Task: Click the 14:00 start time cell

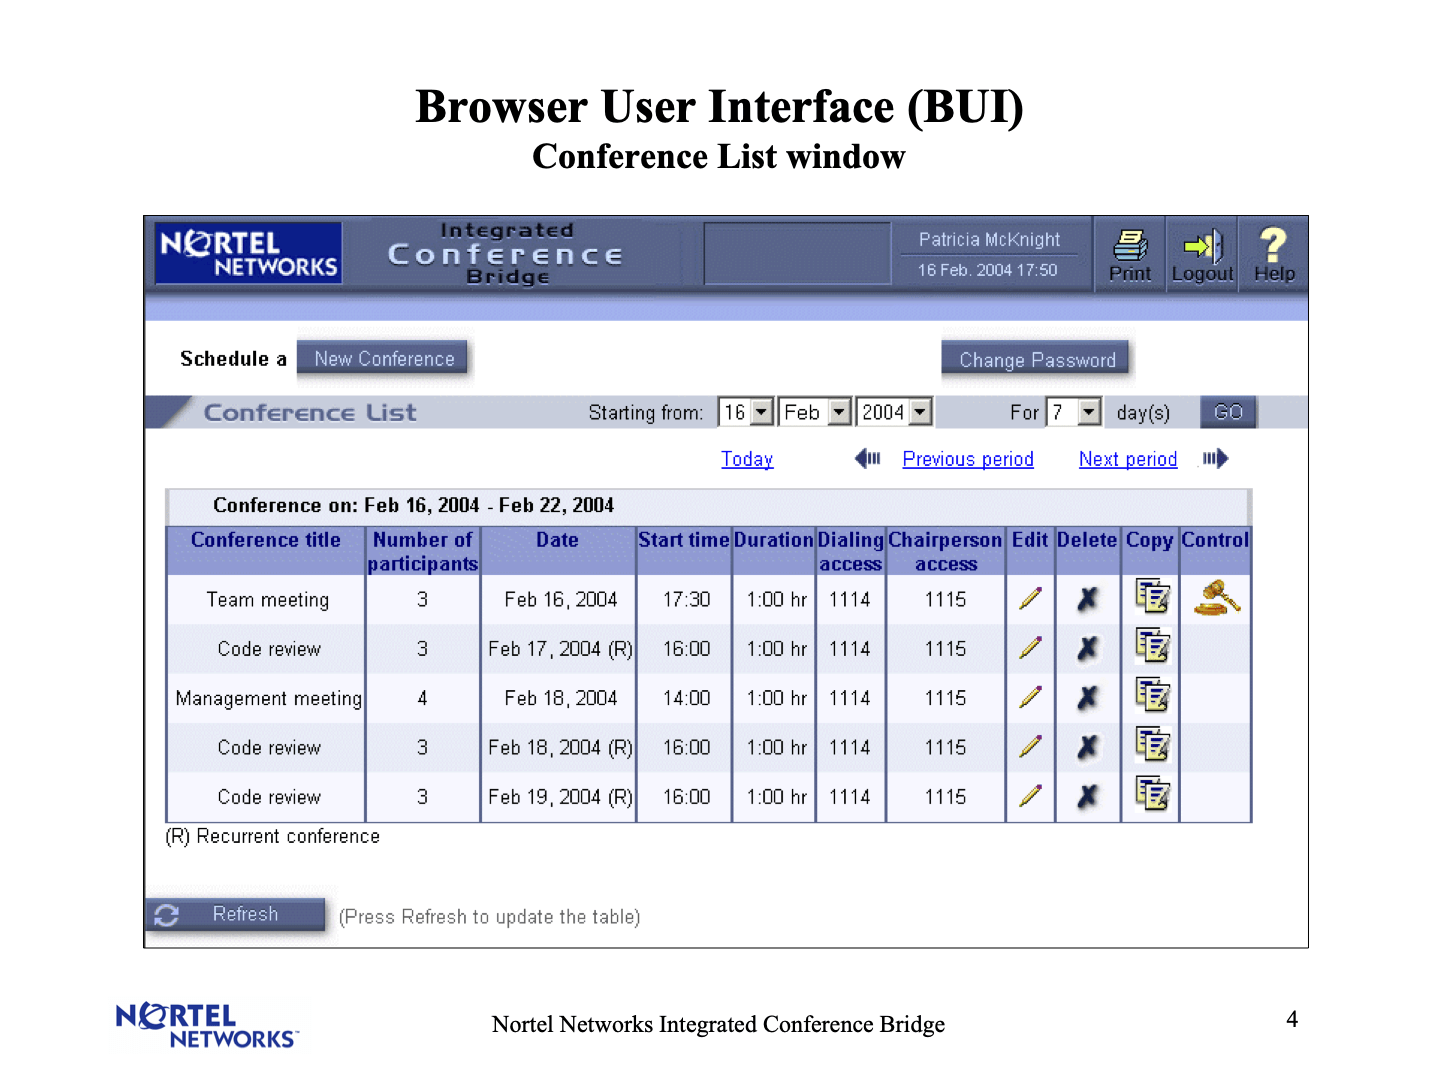Action: click(686, 698)
